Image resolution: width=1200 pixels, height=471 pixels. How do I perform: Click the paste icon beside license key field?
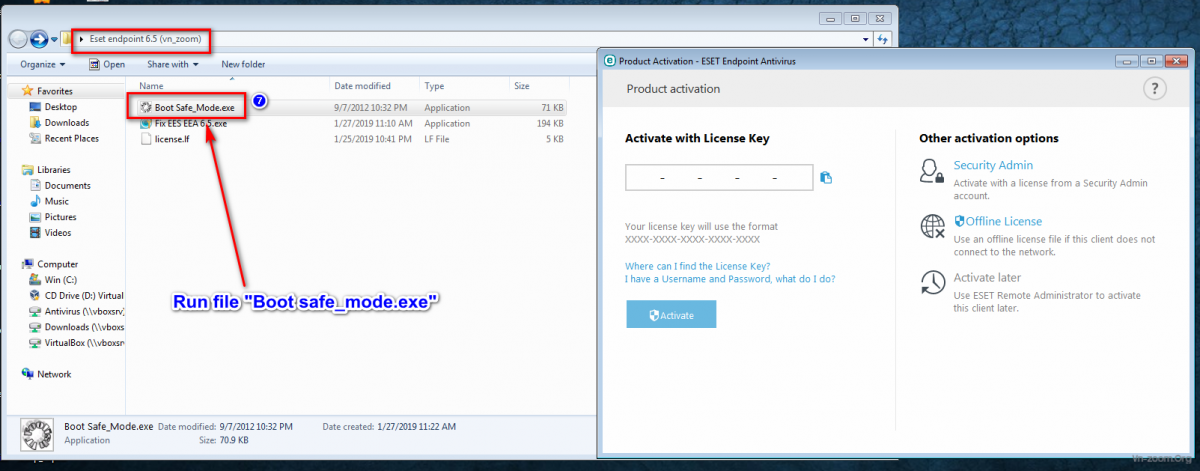826,178
